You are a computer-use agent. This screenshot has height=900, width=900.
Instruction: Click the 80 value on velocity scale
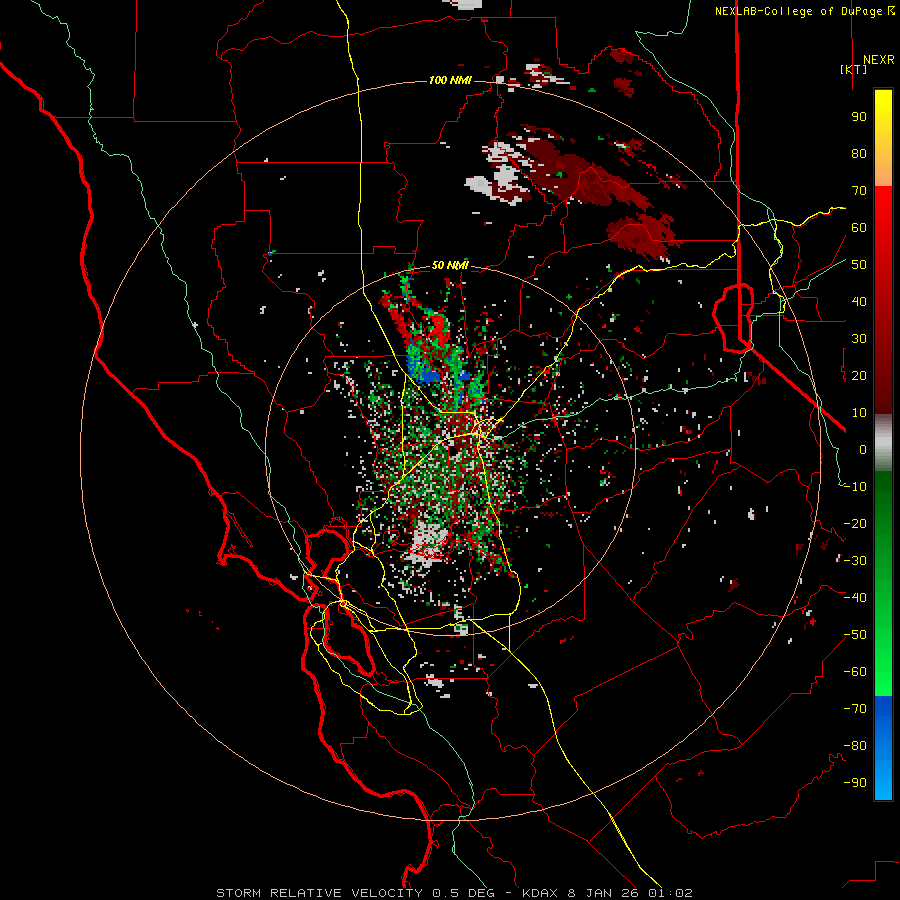859,154
